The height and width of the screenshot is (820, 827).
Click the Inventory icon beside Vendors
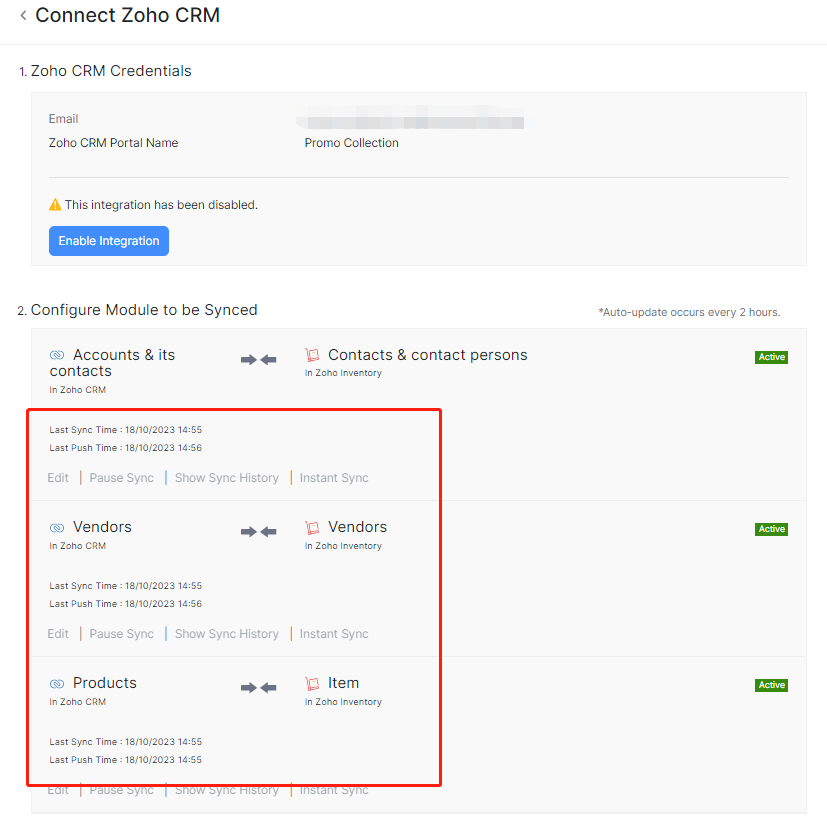tap(312, 527)
